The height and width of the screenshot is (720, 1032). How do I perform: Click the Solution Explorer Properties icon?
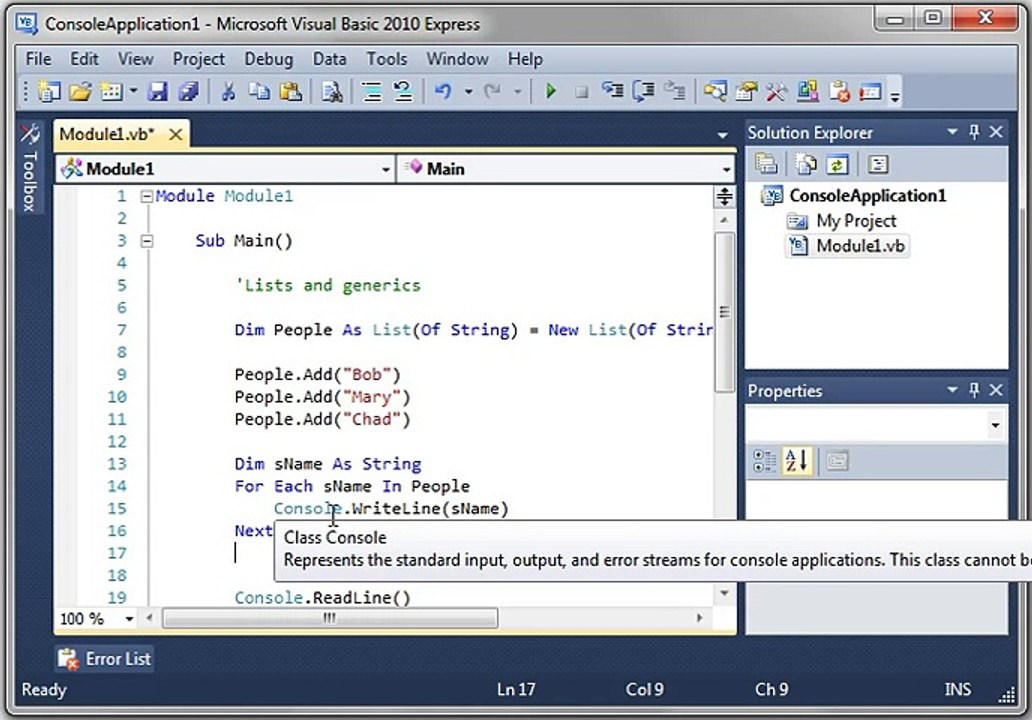pos(767,164)
